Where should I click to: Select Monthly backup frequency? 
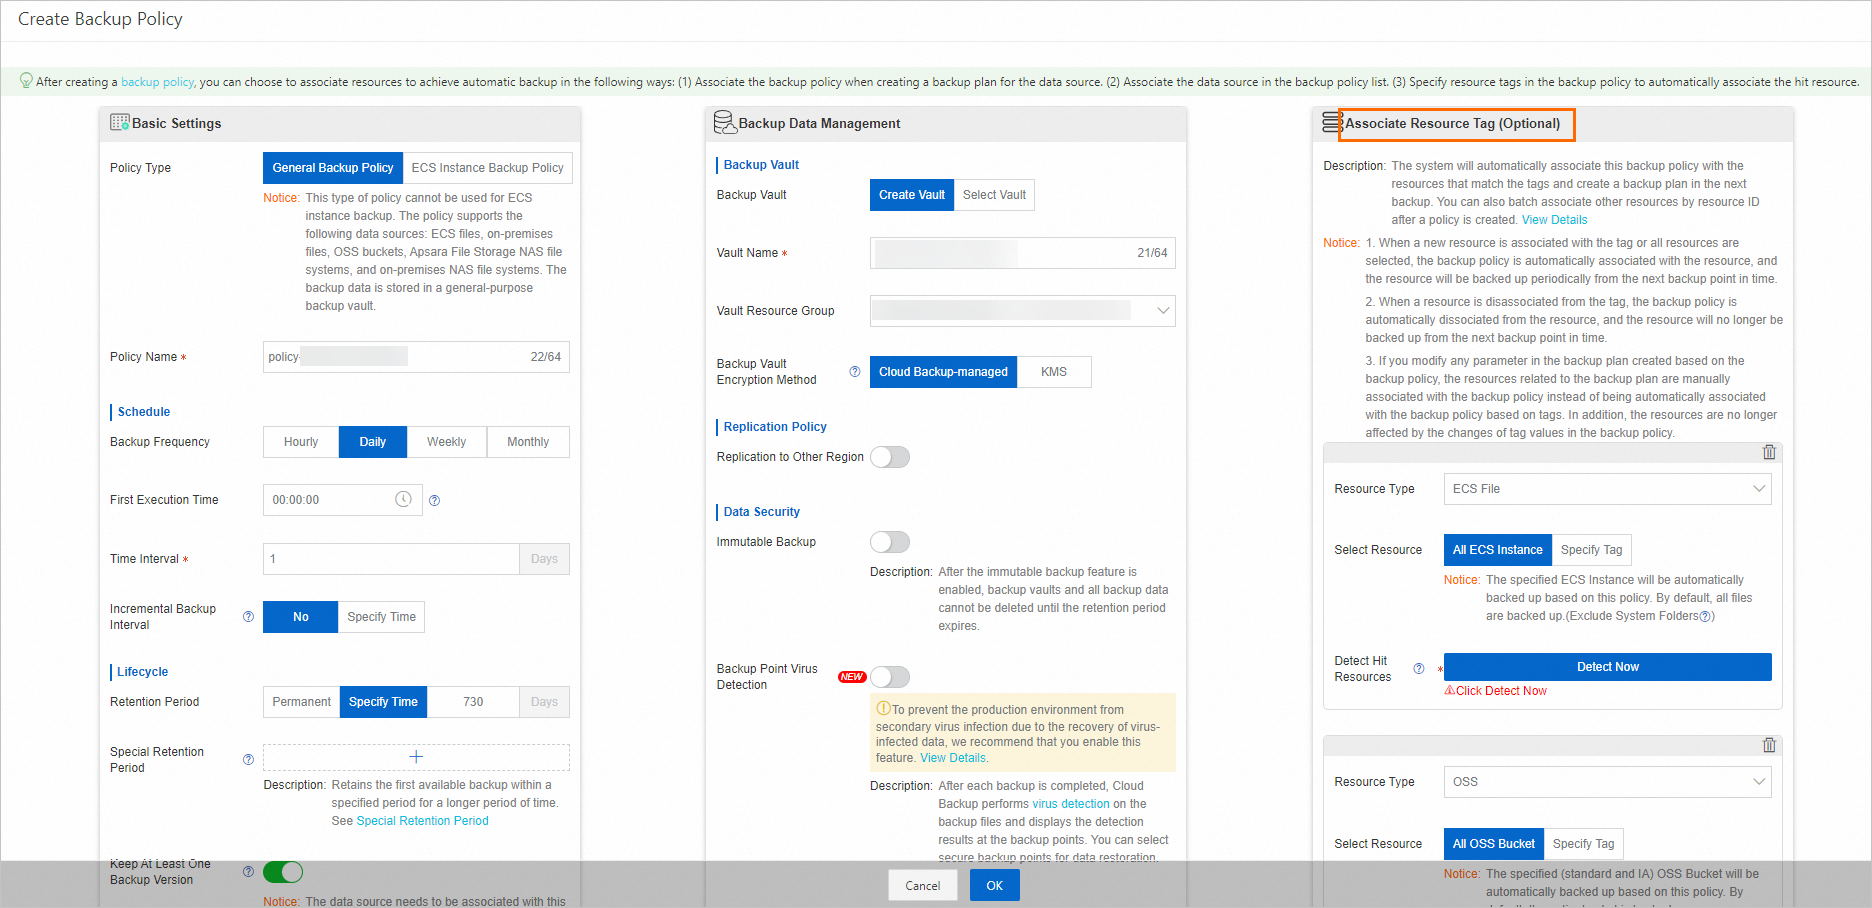point(528,442)
